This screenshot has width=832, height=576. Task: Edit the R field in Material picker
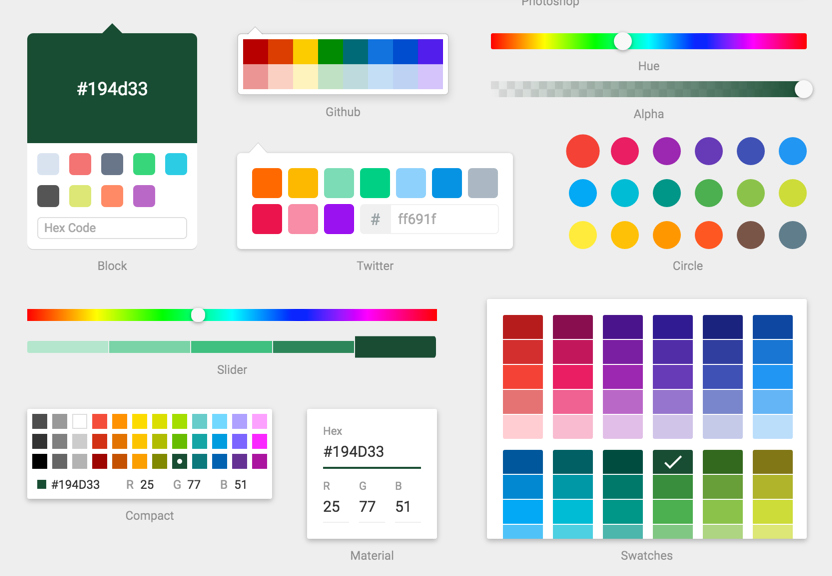[335, 507]
